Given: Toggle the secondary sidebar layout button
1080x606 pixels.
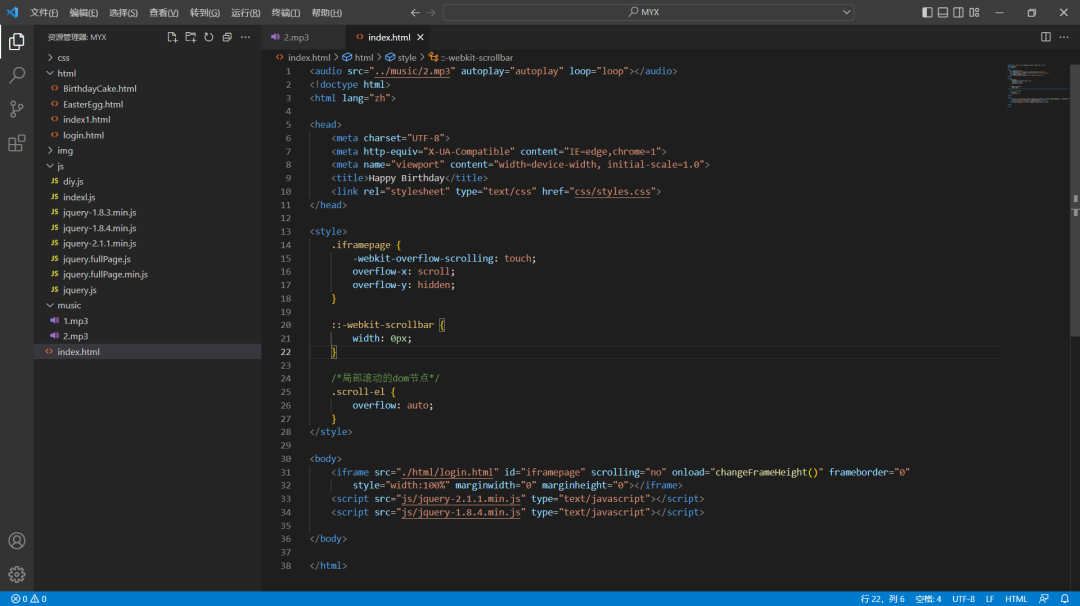Looking at the screenshot, I should (959, 12).
